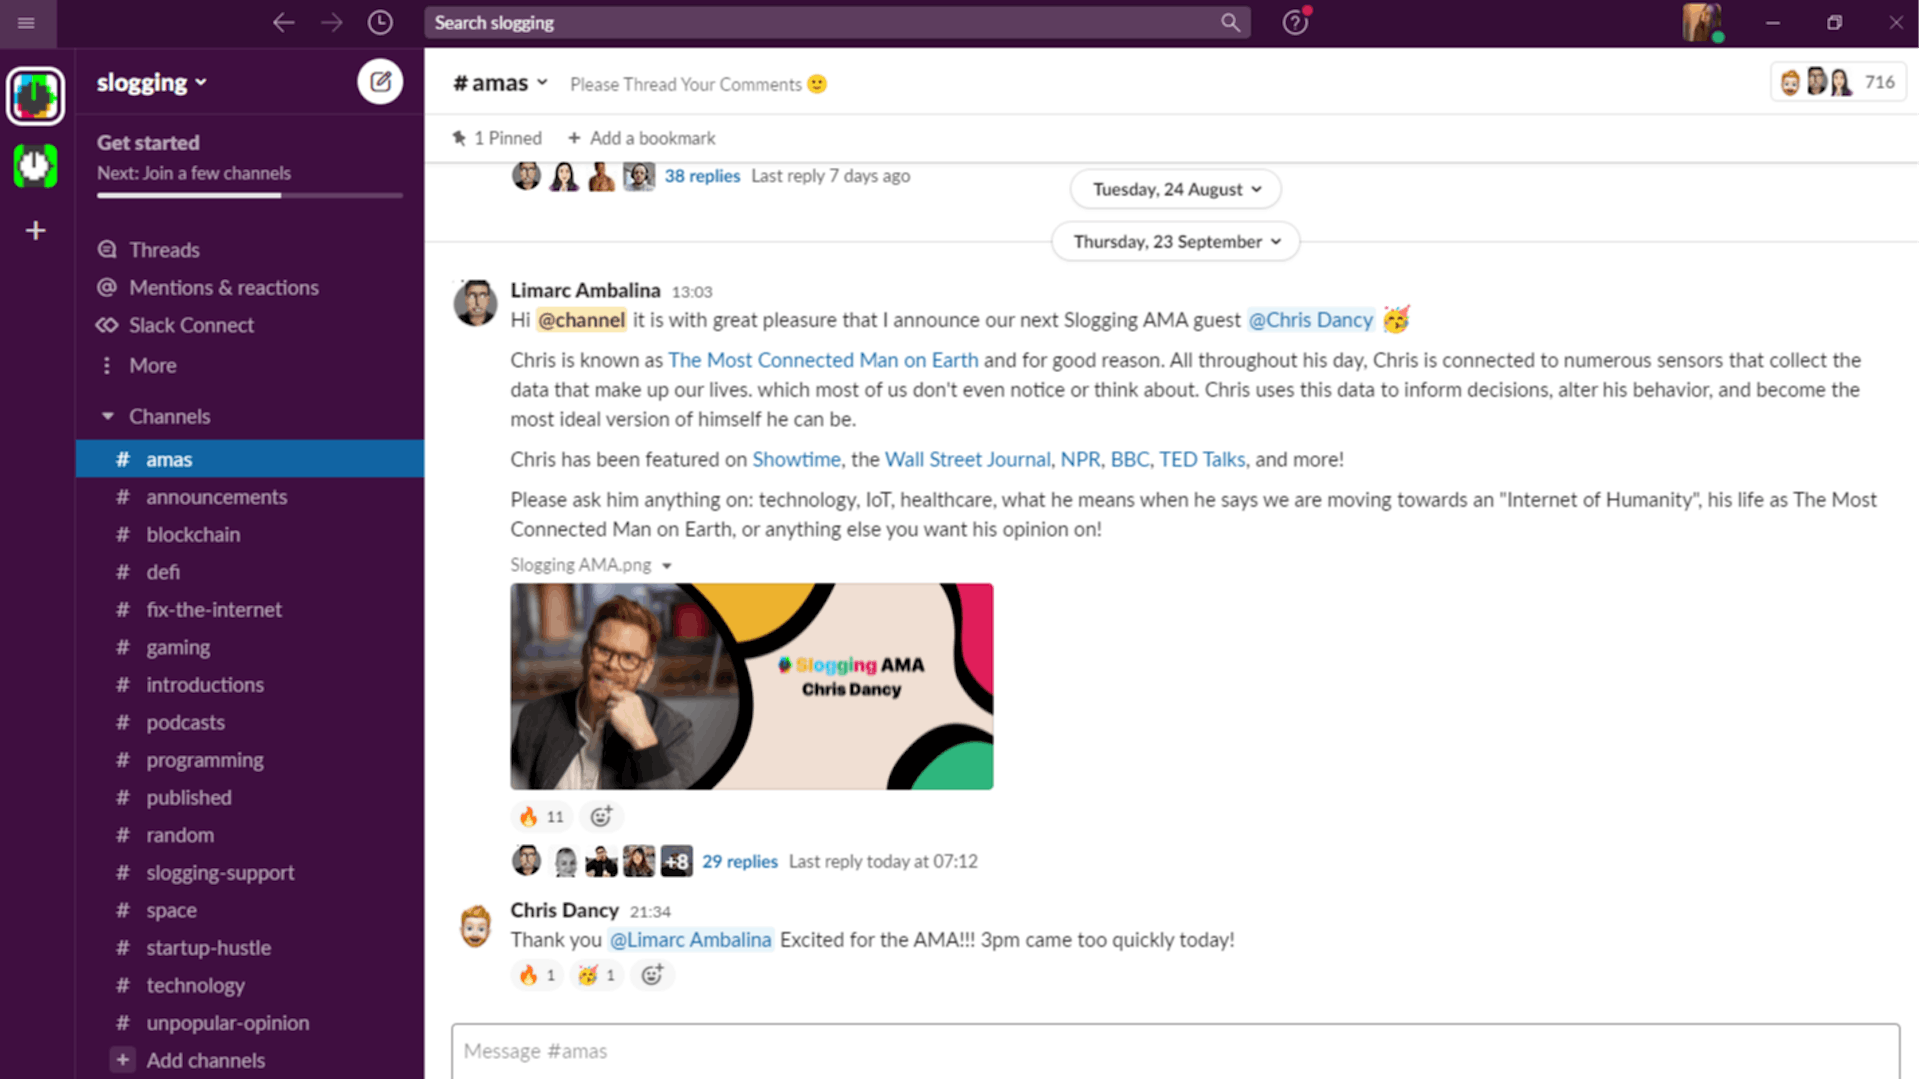The image size is (1920, 1079).
Task: Click the help question mark icon
Action: (1295, 22)
